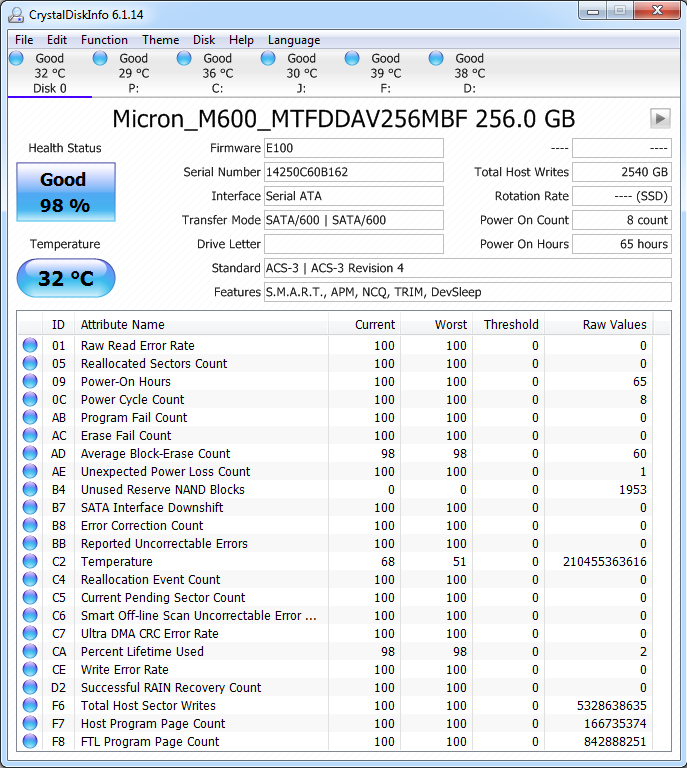Screen dimensions: 687x768
Task: Select the F: disk status orb
Action: tap(352, 59)
